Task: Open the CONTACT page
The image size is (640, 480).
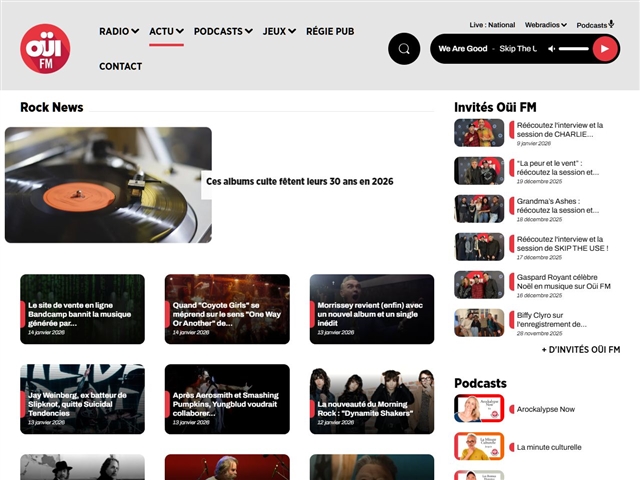Action: click(120, 66)
